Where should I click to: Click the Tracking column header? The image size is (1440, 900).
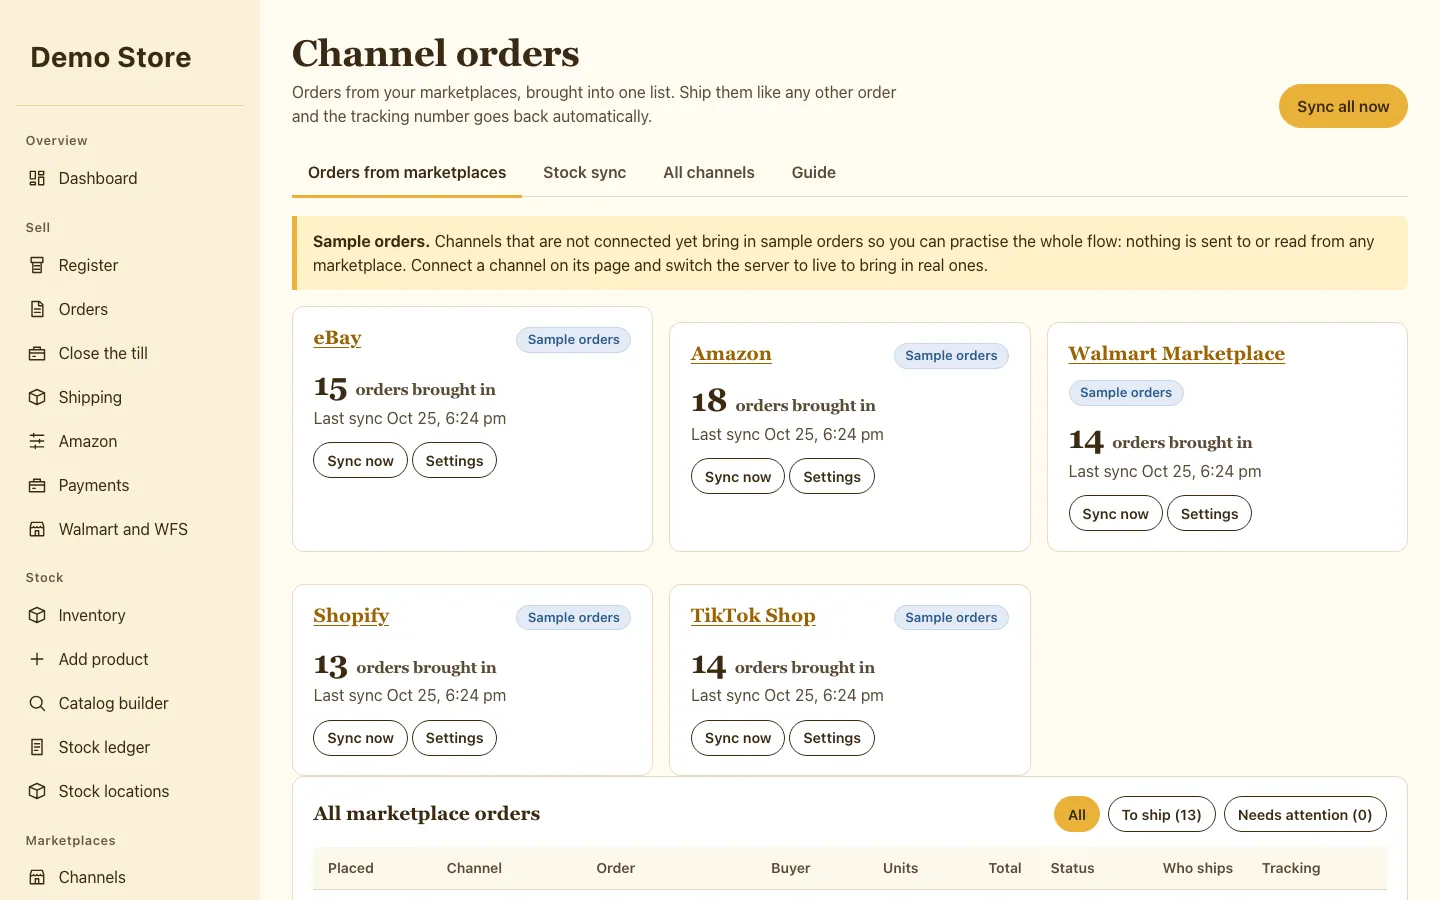[1291, 868]
